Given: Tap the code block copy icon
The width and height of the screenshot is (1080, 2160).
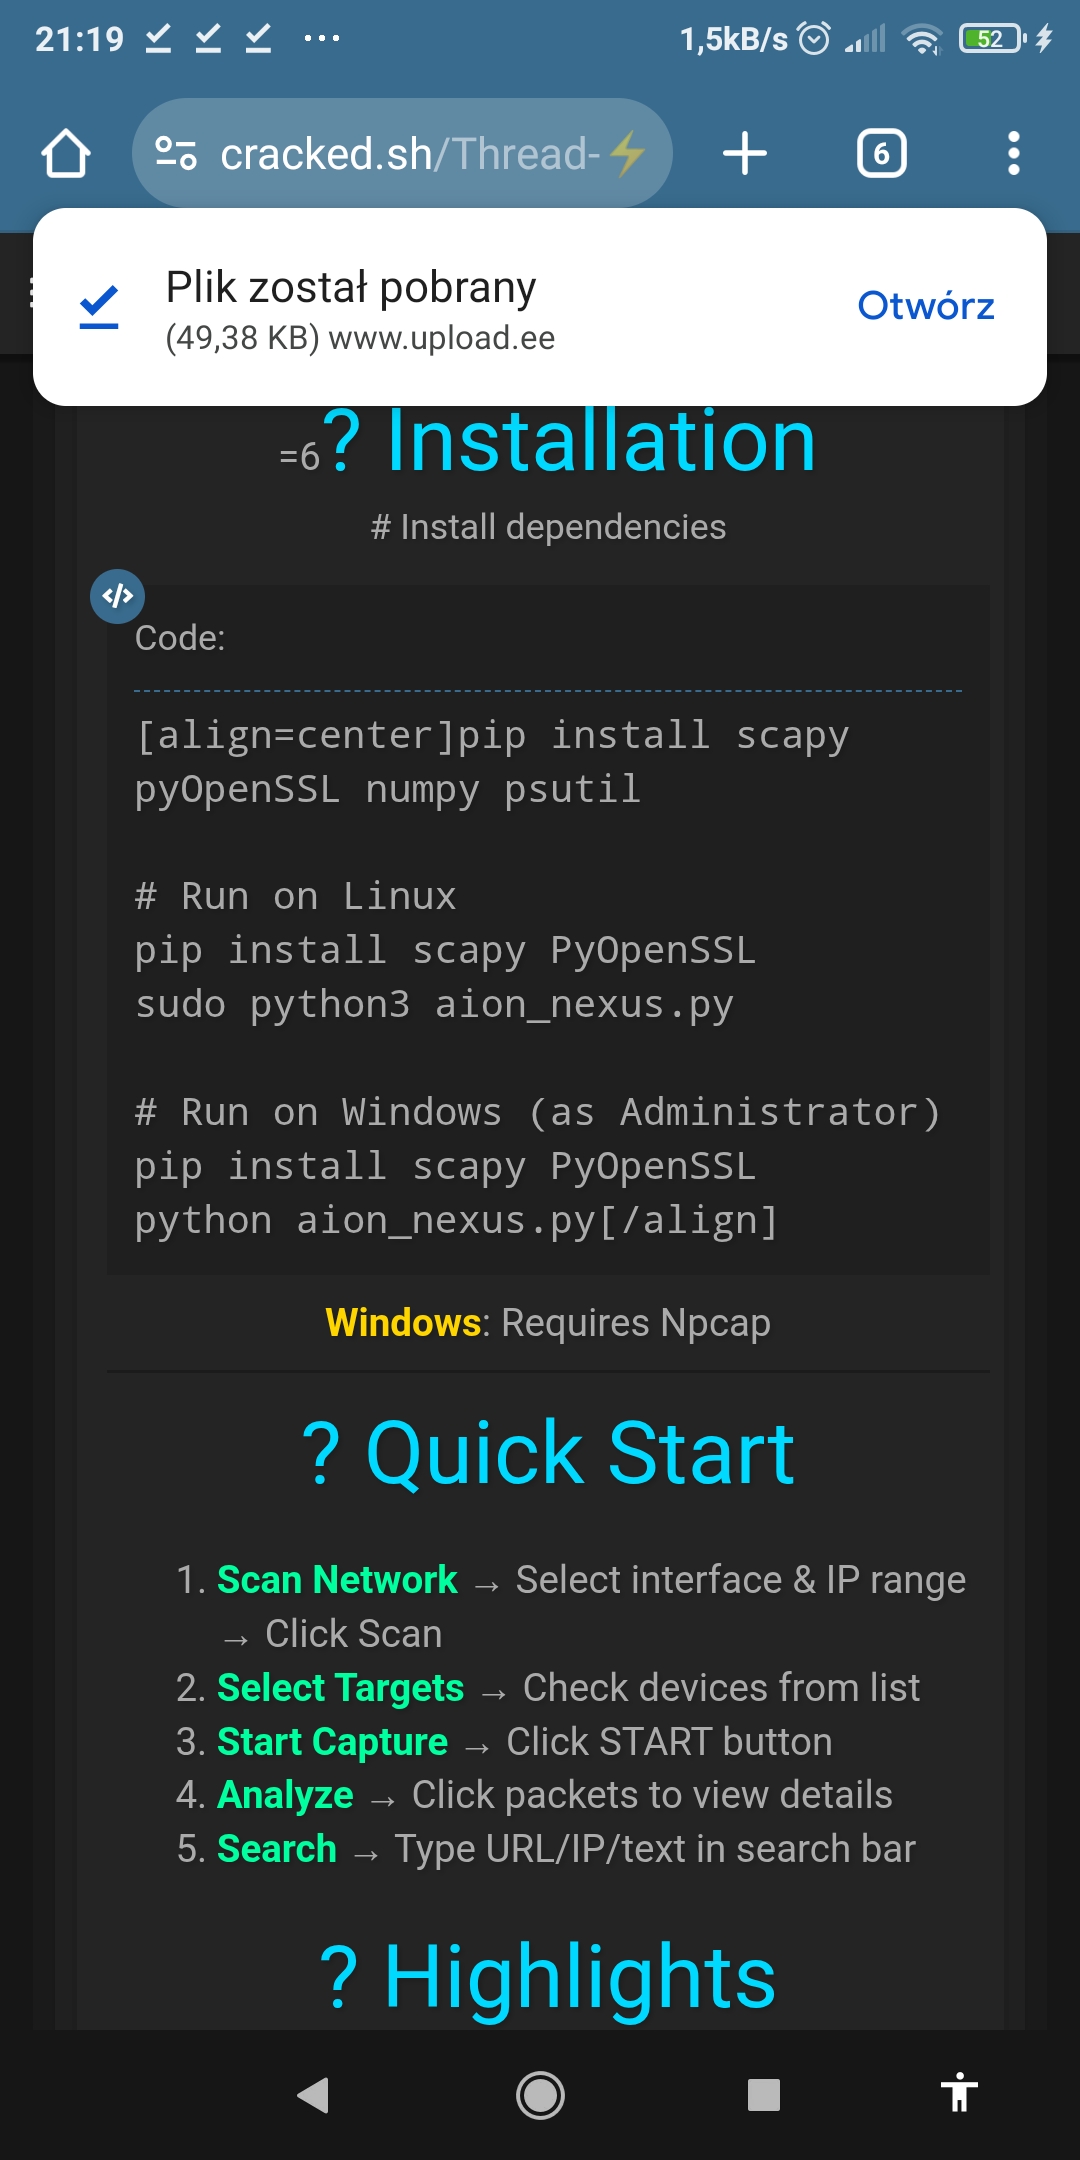Looking at the screenshot, I should [x=118, y=597].
